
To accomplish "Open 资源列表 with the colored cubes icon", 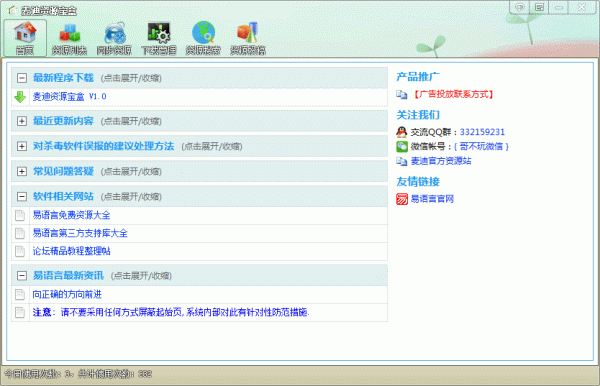I will click(69, 38).
